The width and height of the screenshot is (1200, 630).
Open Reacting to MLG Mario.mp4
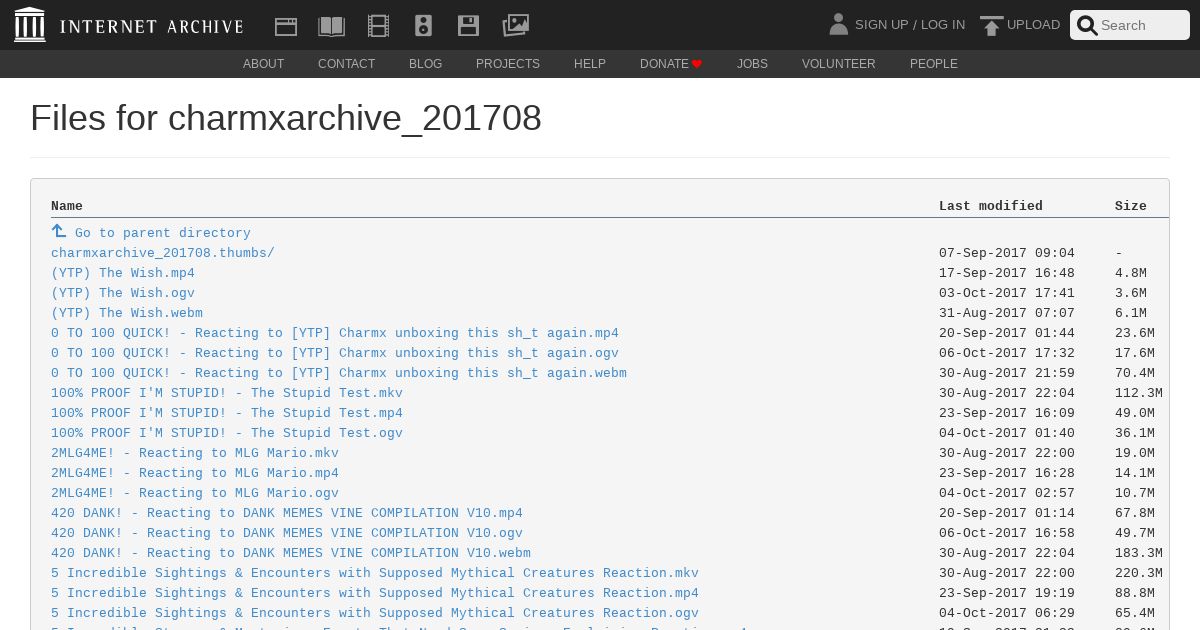coord(195,473)
